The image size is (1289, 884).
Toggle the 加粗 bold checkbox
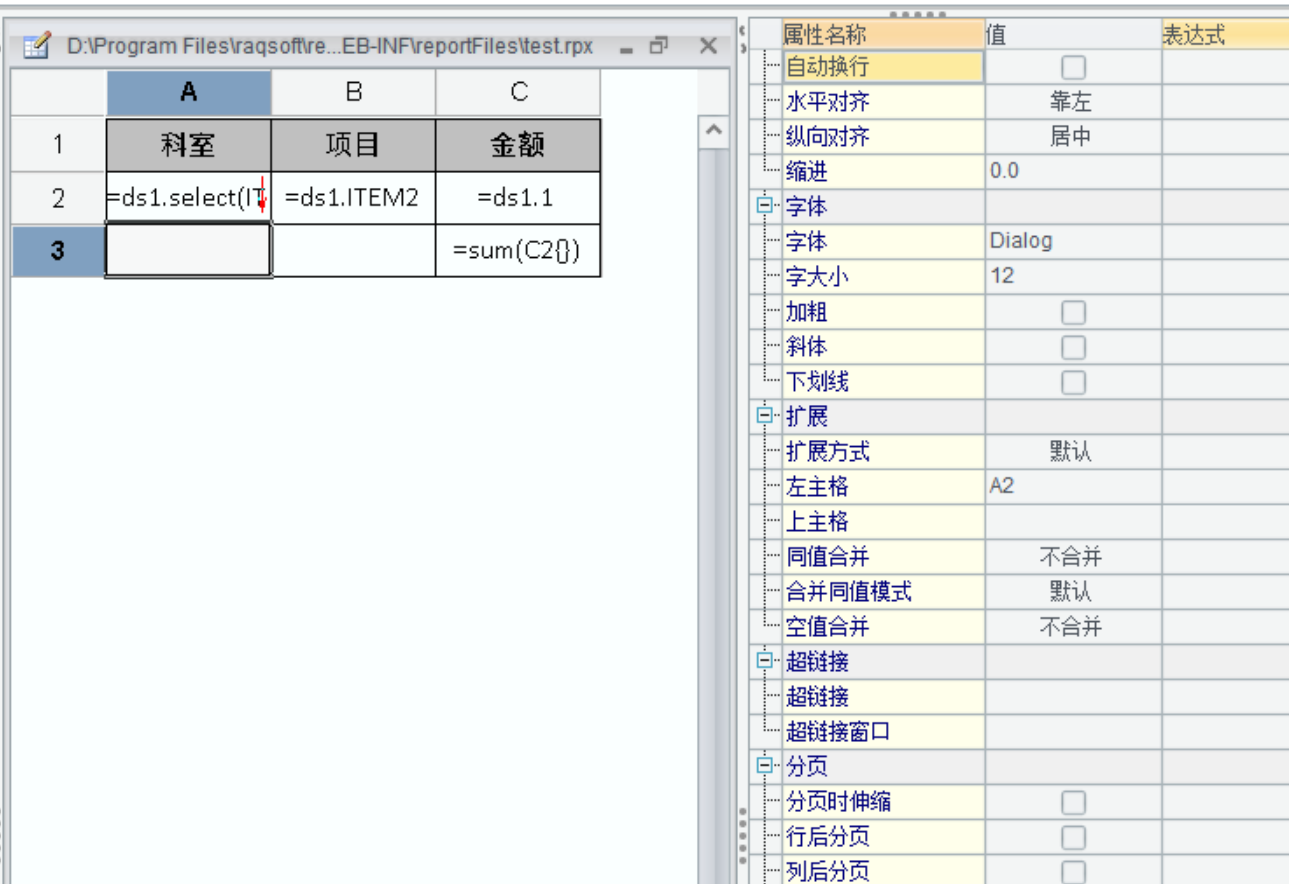(x=1073, y=312)
